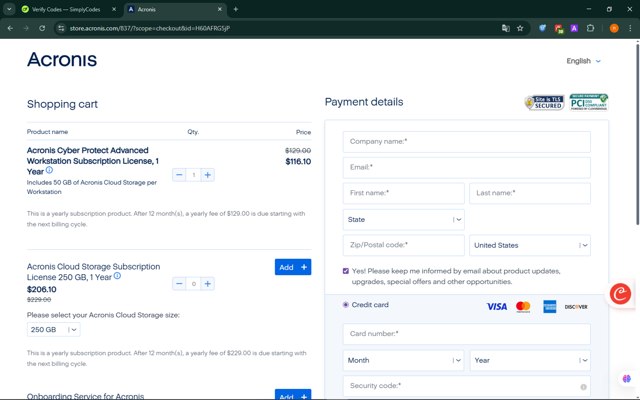This screenshot has height=400, width=640.
Task: Open a new browser tab
Action: [x=236, y=9]
